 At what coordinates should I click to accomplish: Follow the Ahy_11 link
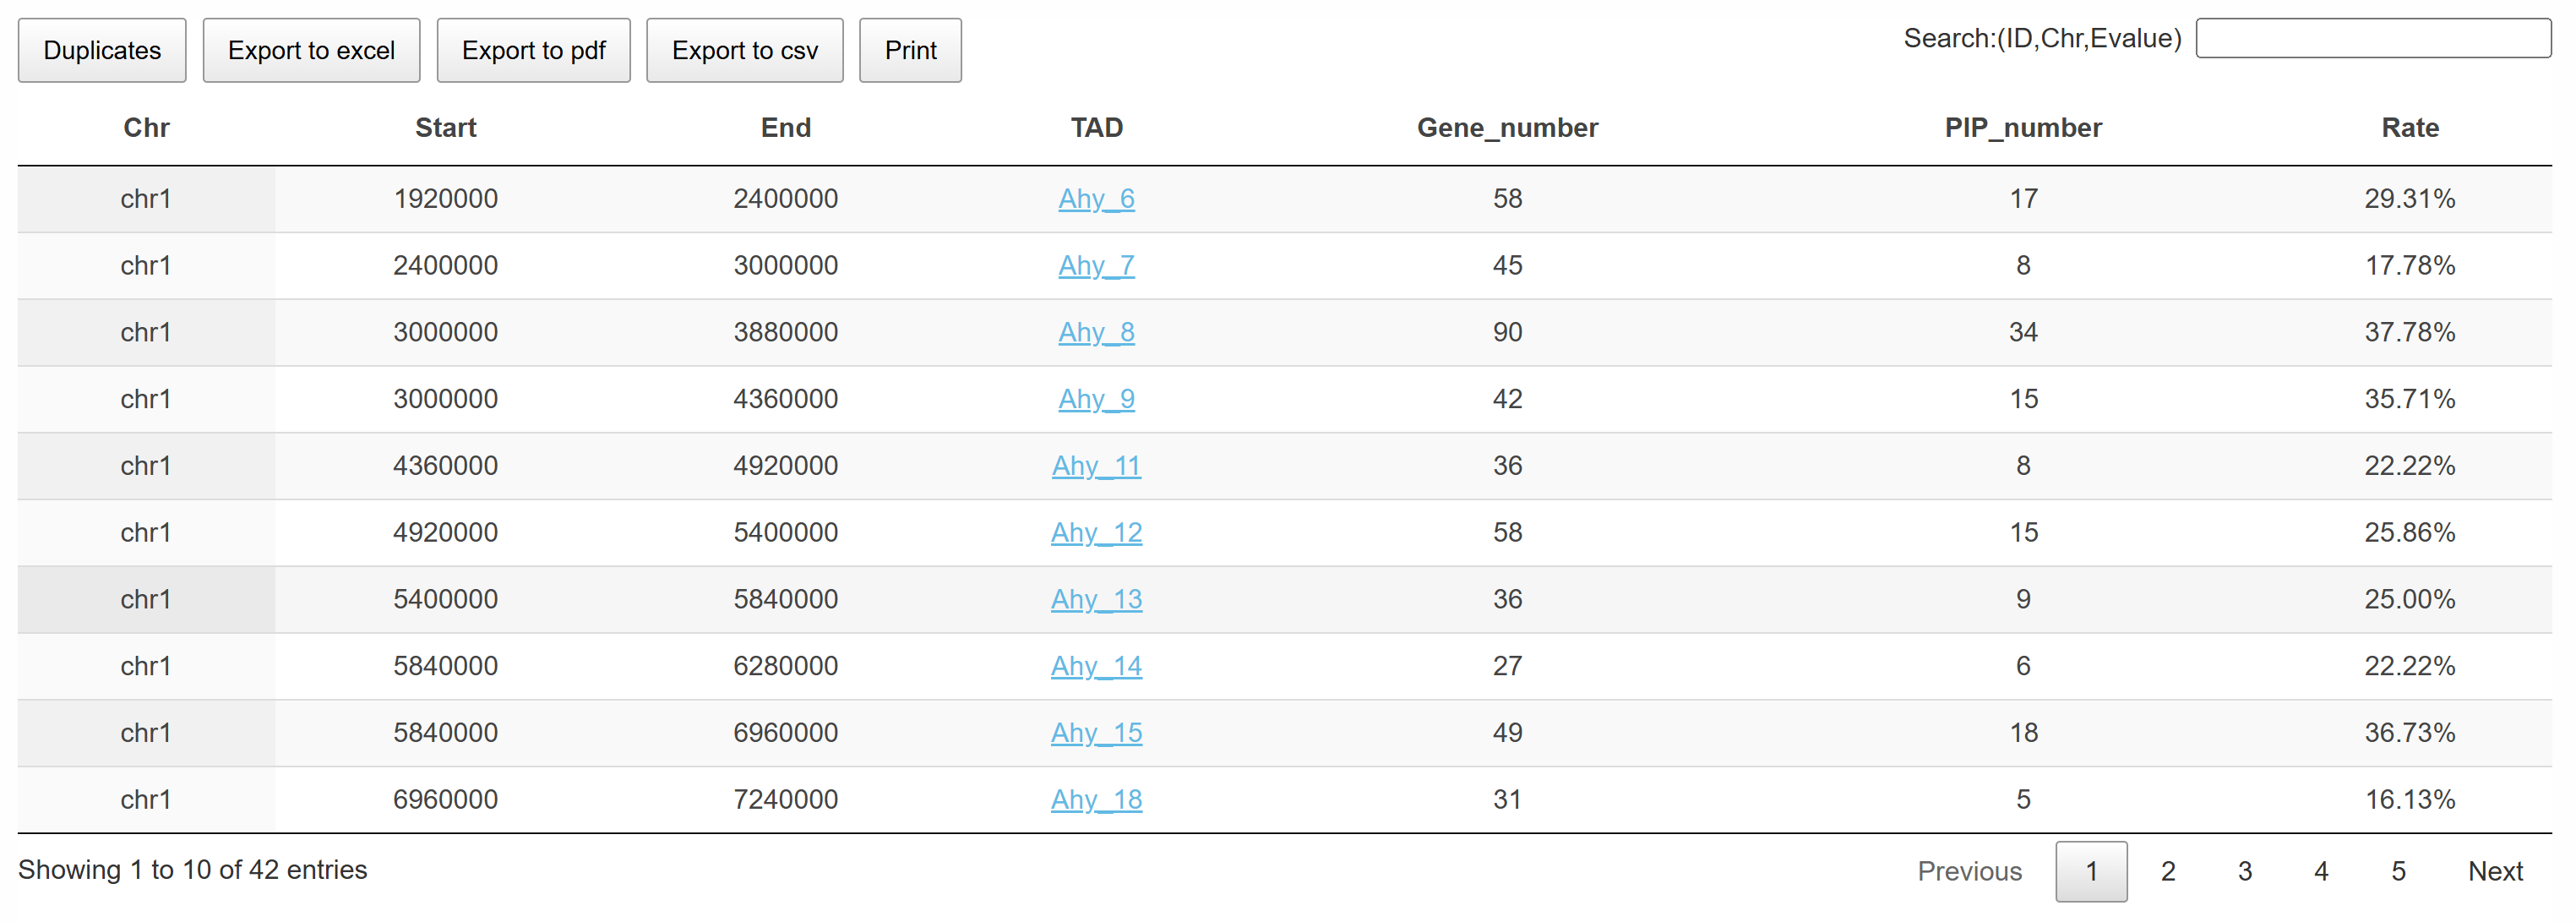[1096, 466]
